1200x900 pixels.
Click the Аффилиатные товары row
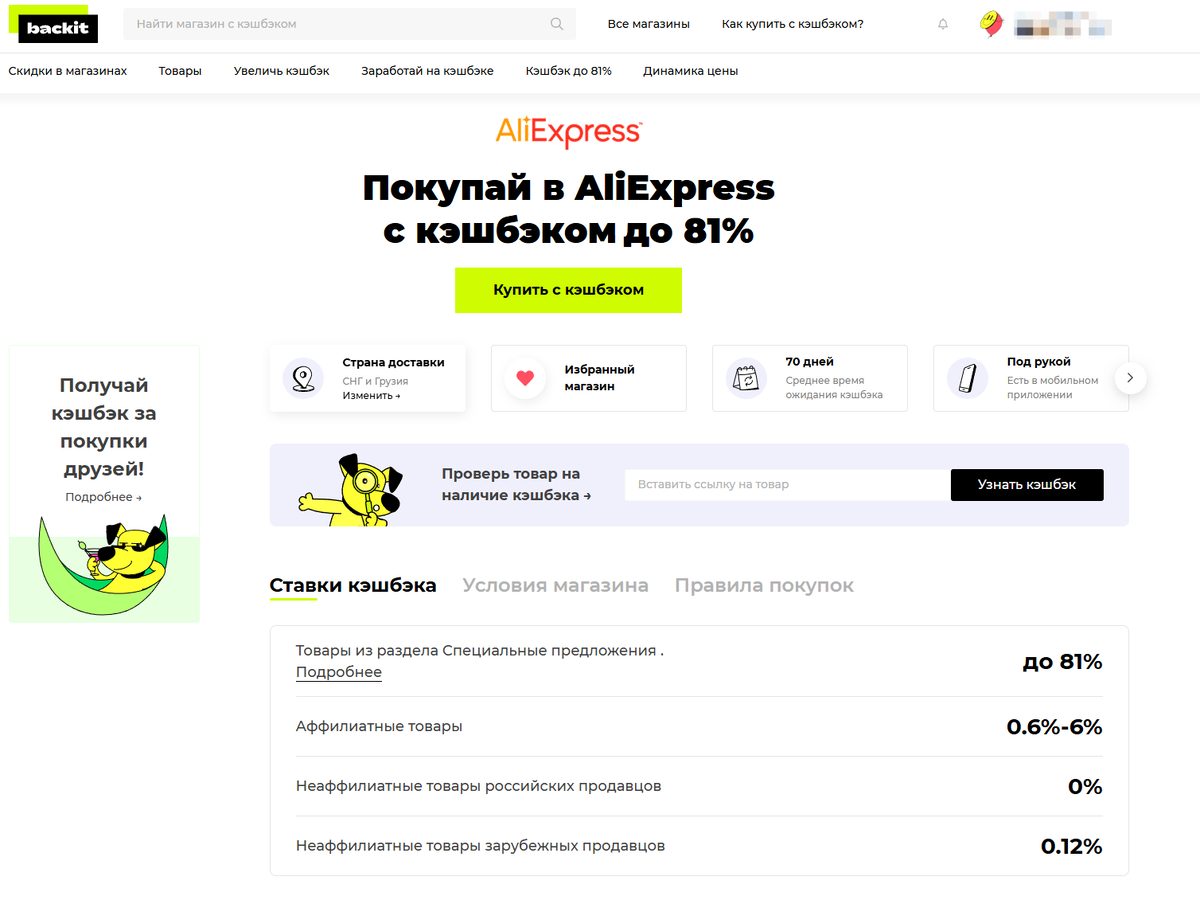click(699, 727)
